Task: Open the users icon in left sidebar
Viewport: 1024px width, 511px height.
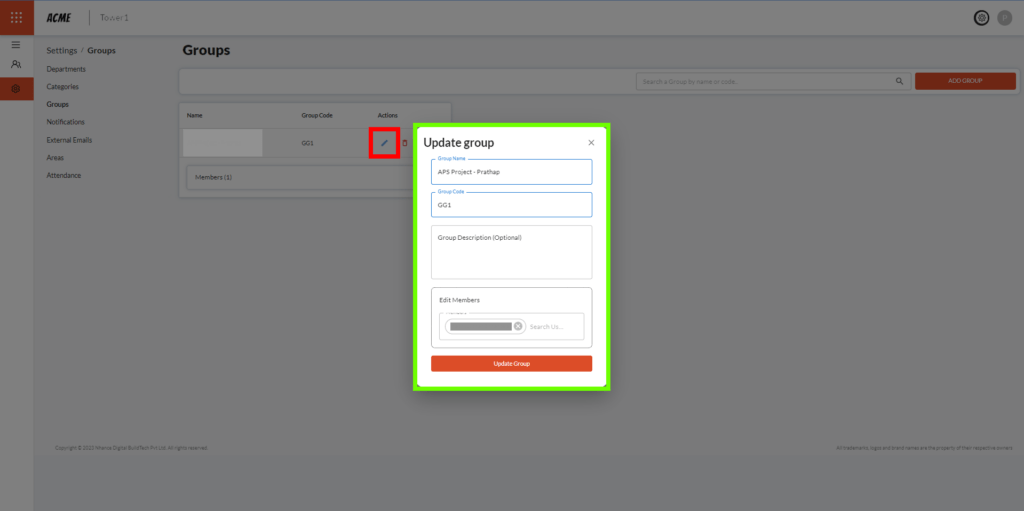Action: (x=16, y=65)
